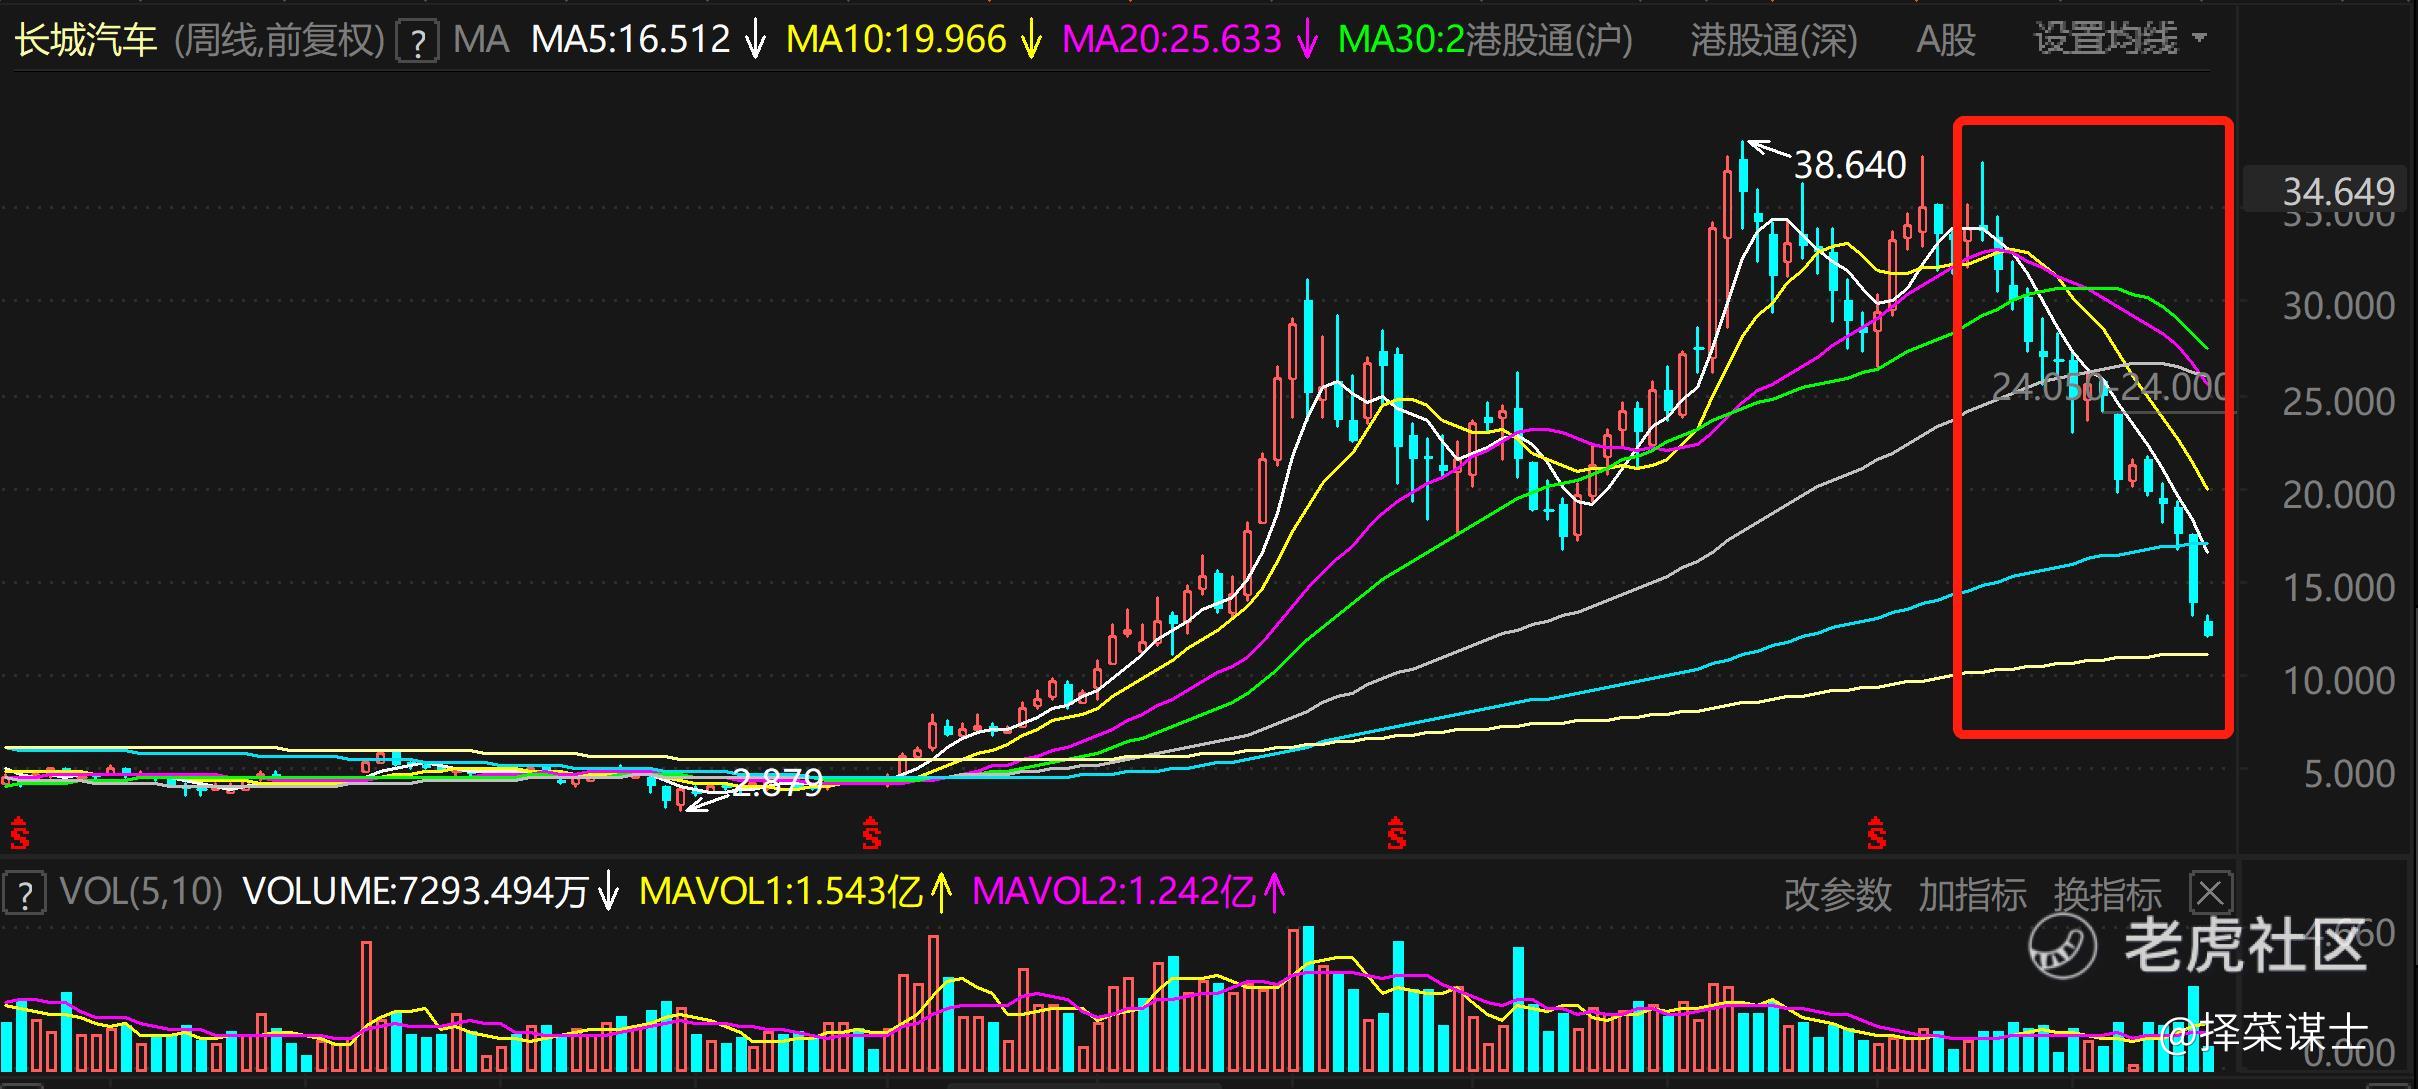Click the rightmost red S marker on chart
This screenshot has height=1089, width=2418.
1876,834
